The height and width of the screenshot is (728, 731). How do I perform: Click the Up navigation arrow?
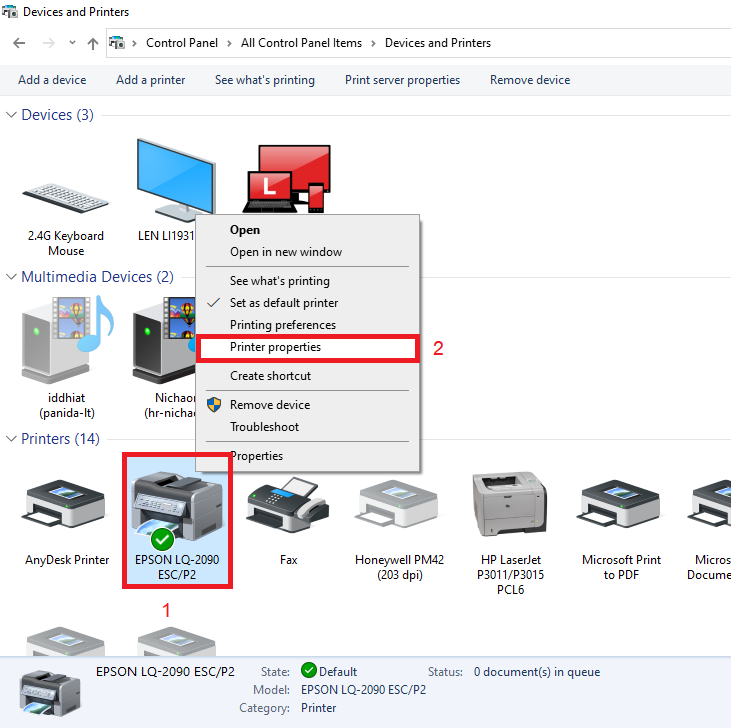93,43
